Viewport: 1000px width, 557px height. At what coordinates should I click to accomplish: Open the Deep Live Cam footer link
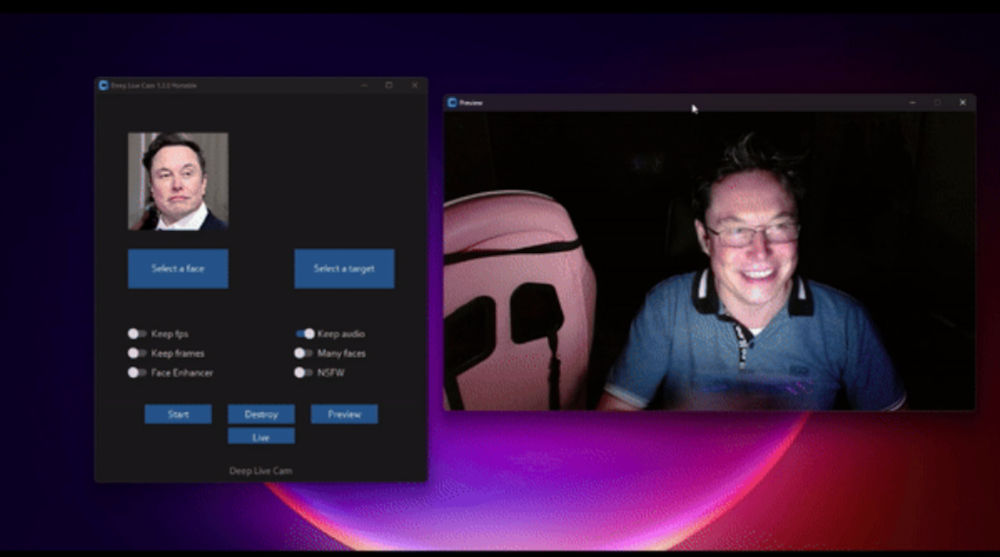[x=261, y=471]
